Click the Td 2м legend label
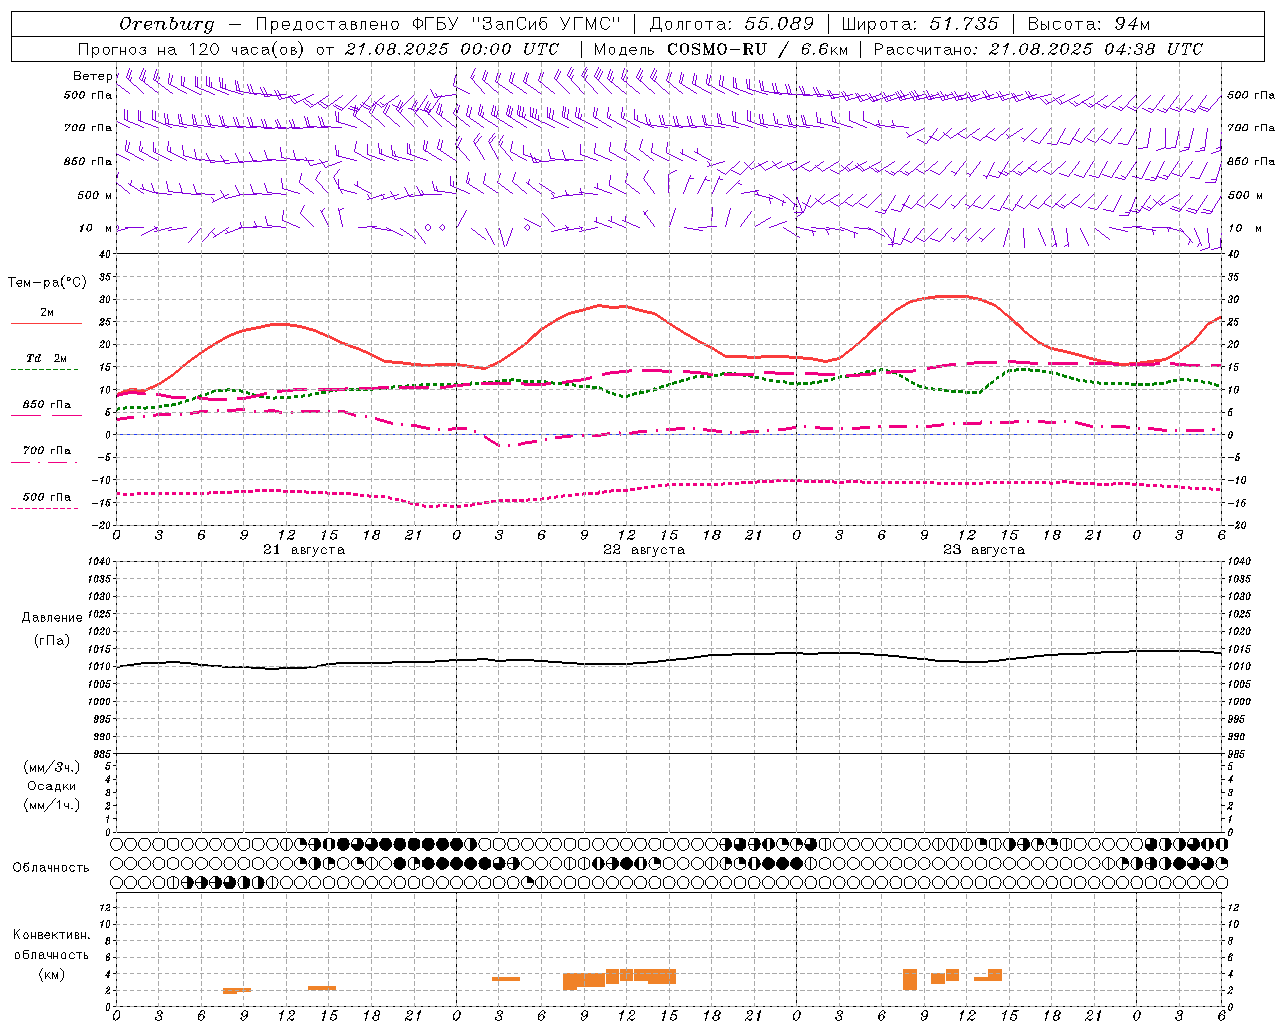1280x1024 pixels. (47, 357)
